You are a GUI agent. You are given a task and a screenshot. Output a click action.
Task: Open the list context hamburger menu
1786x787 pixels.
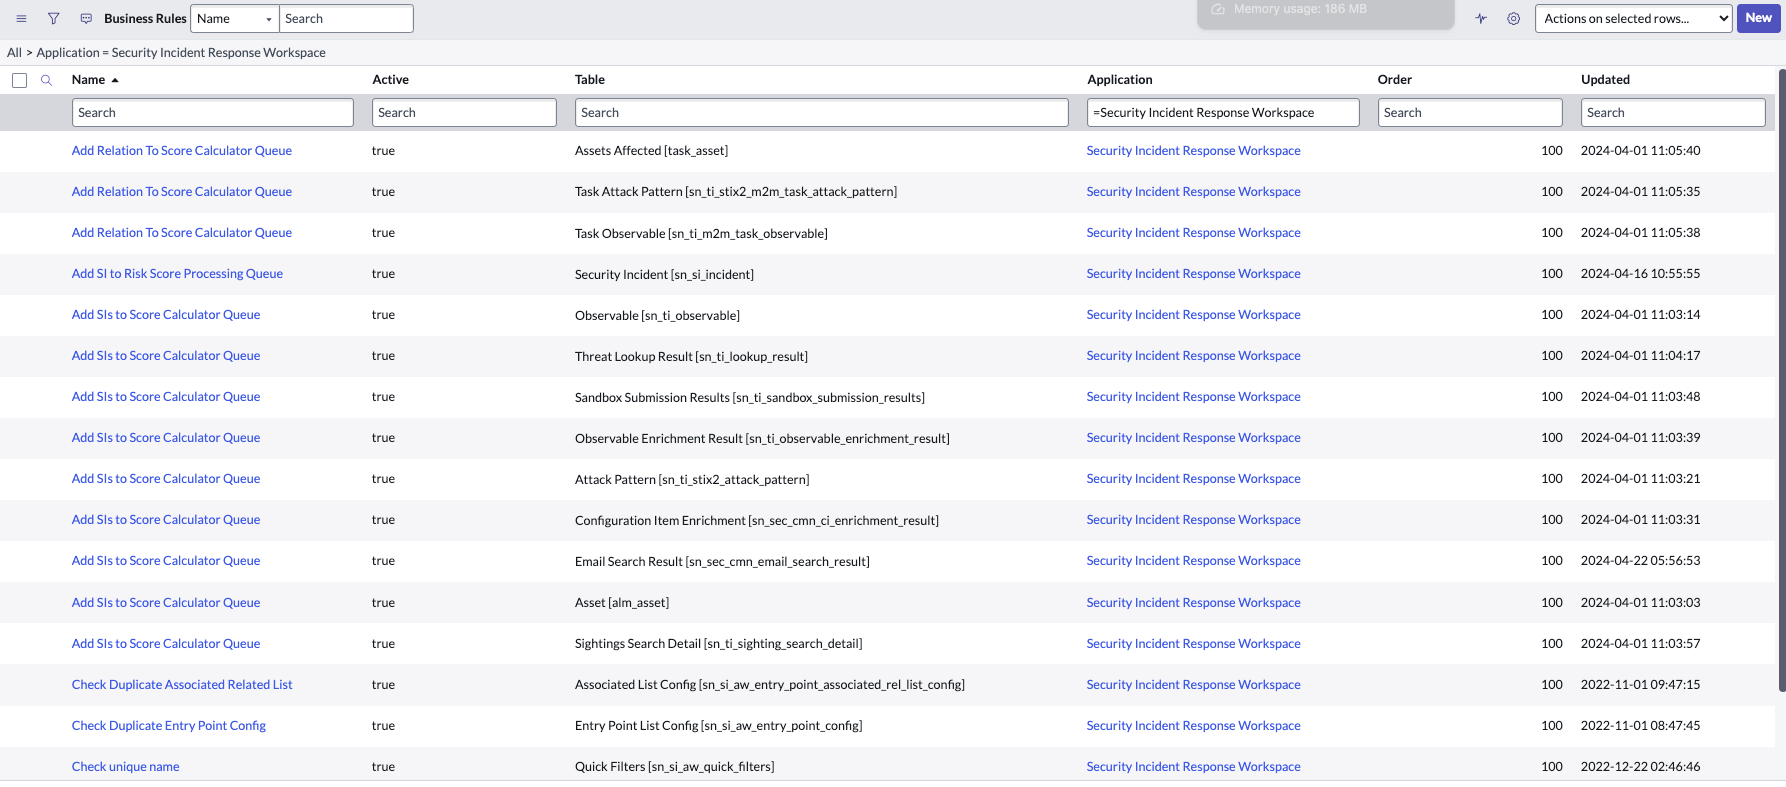tap(21, 19)
